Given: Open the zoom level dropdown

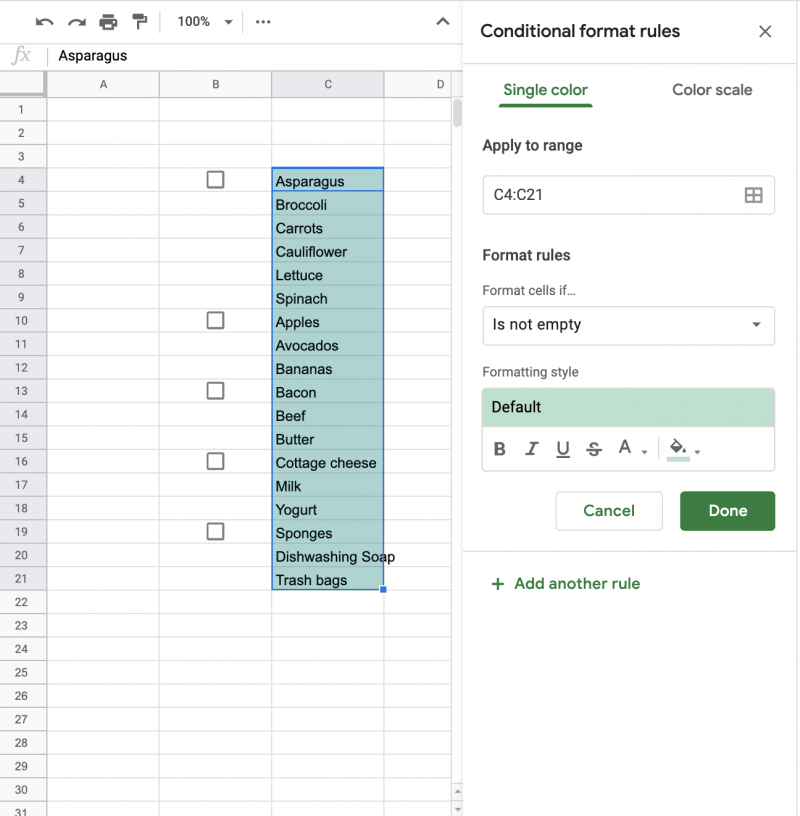Looking at the screenshot, I should [x=203, y=21].
